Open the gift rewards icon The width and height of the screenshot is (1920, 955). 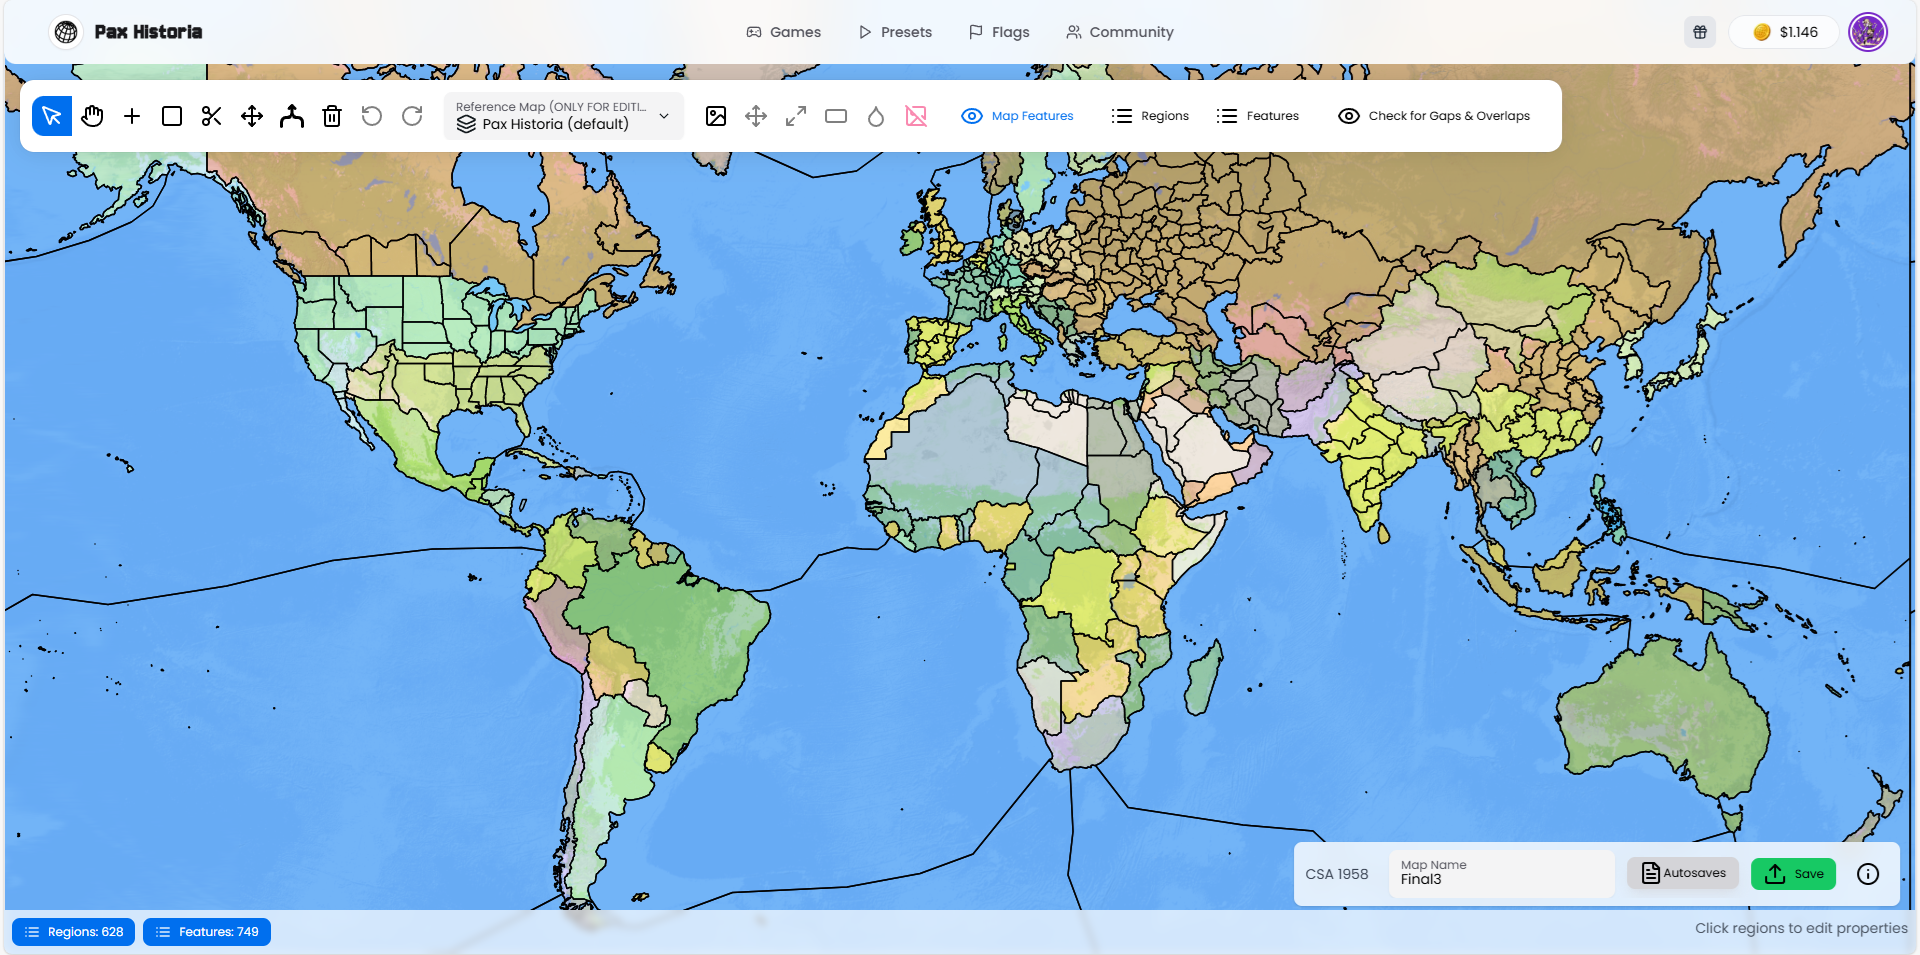[x=1700, y=32]
